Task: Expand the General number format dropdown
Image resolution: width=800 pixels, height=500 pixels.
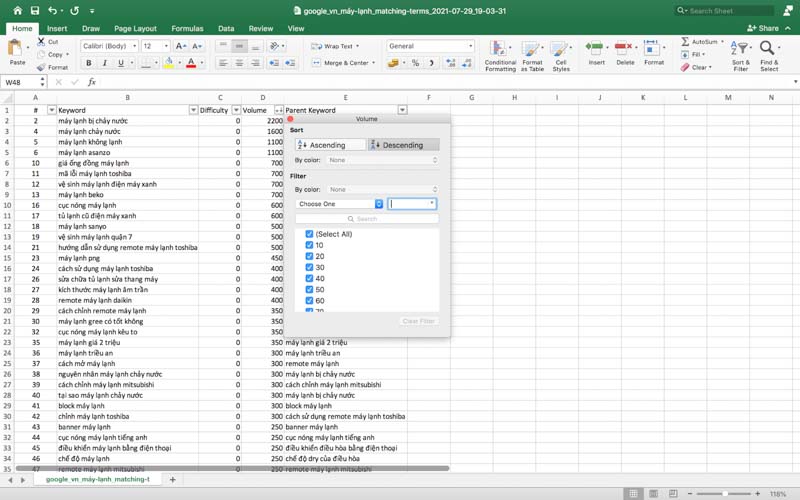Action: [x=470, y=46]
